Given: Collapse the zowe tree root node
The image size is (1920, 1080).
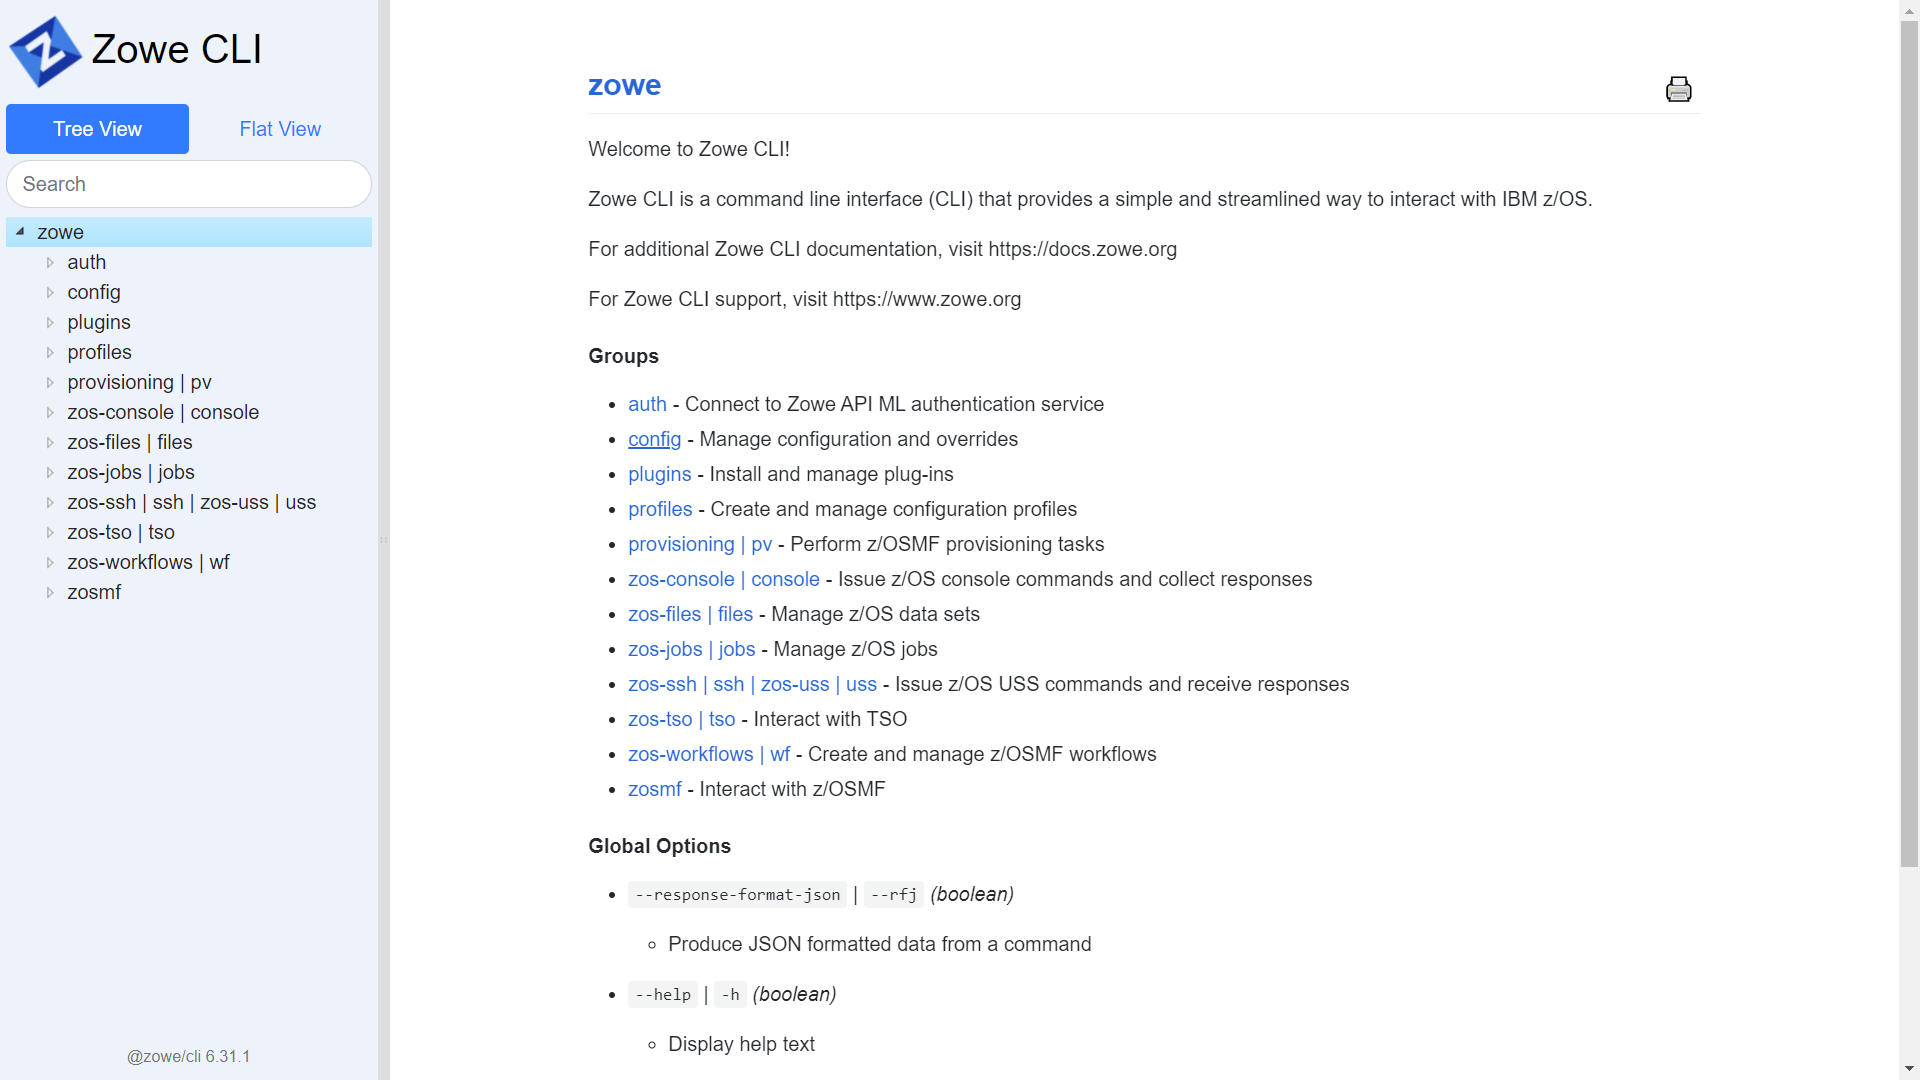Looking at the screenshot, I should [20, 232].
